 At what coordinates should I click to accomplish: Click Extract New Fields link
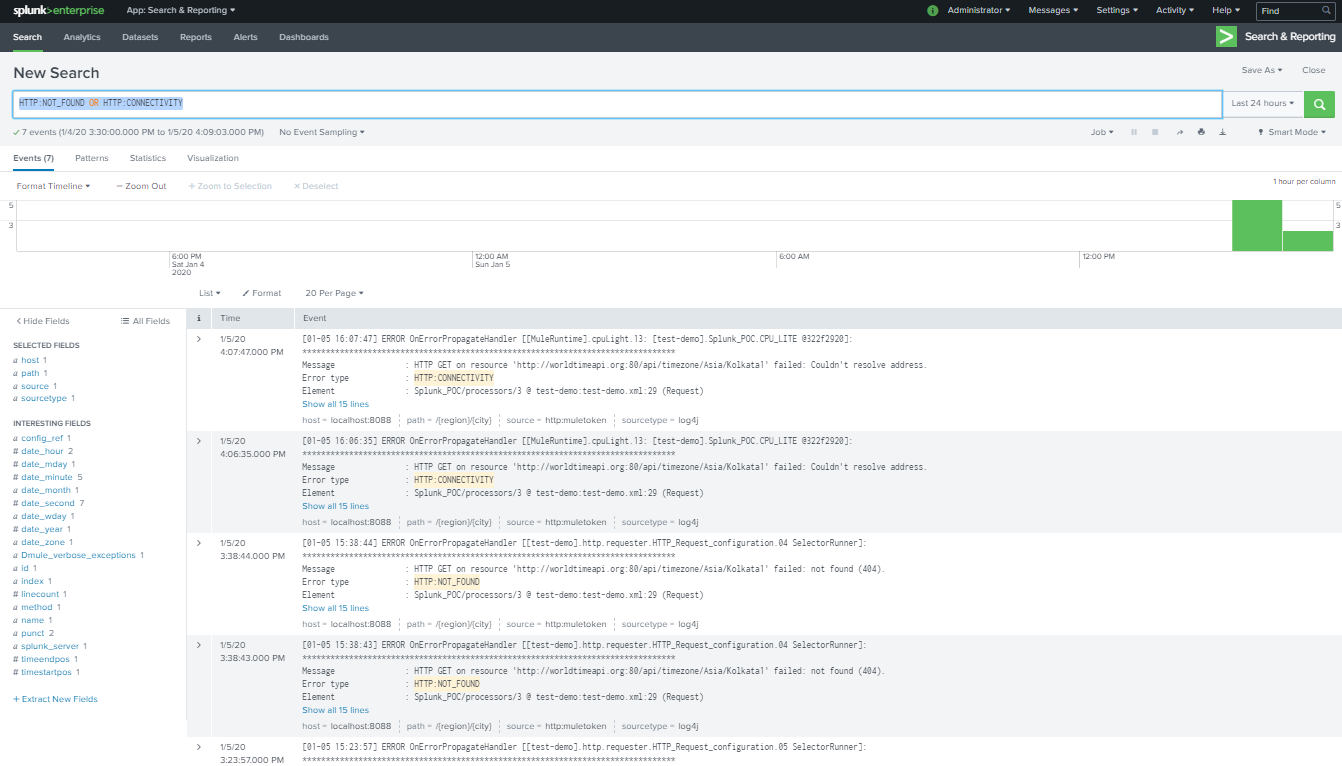click(56, 699)
